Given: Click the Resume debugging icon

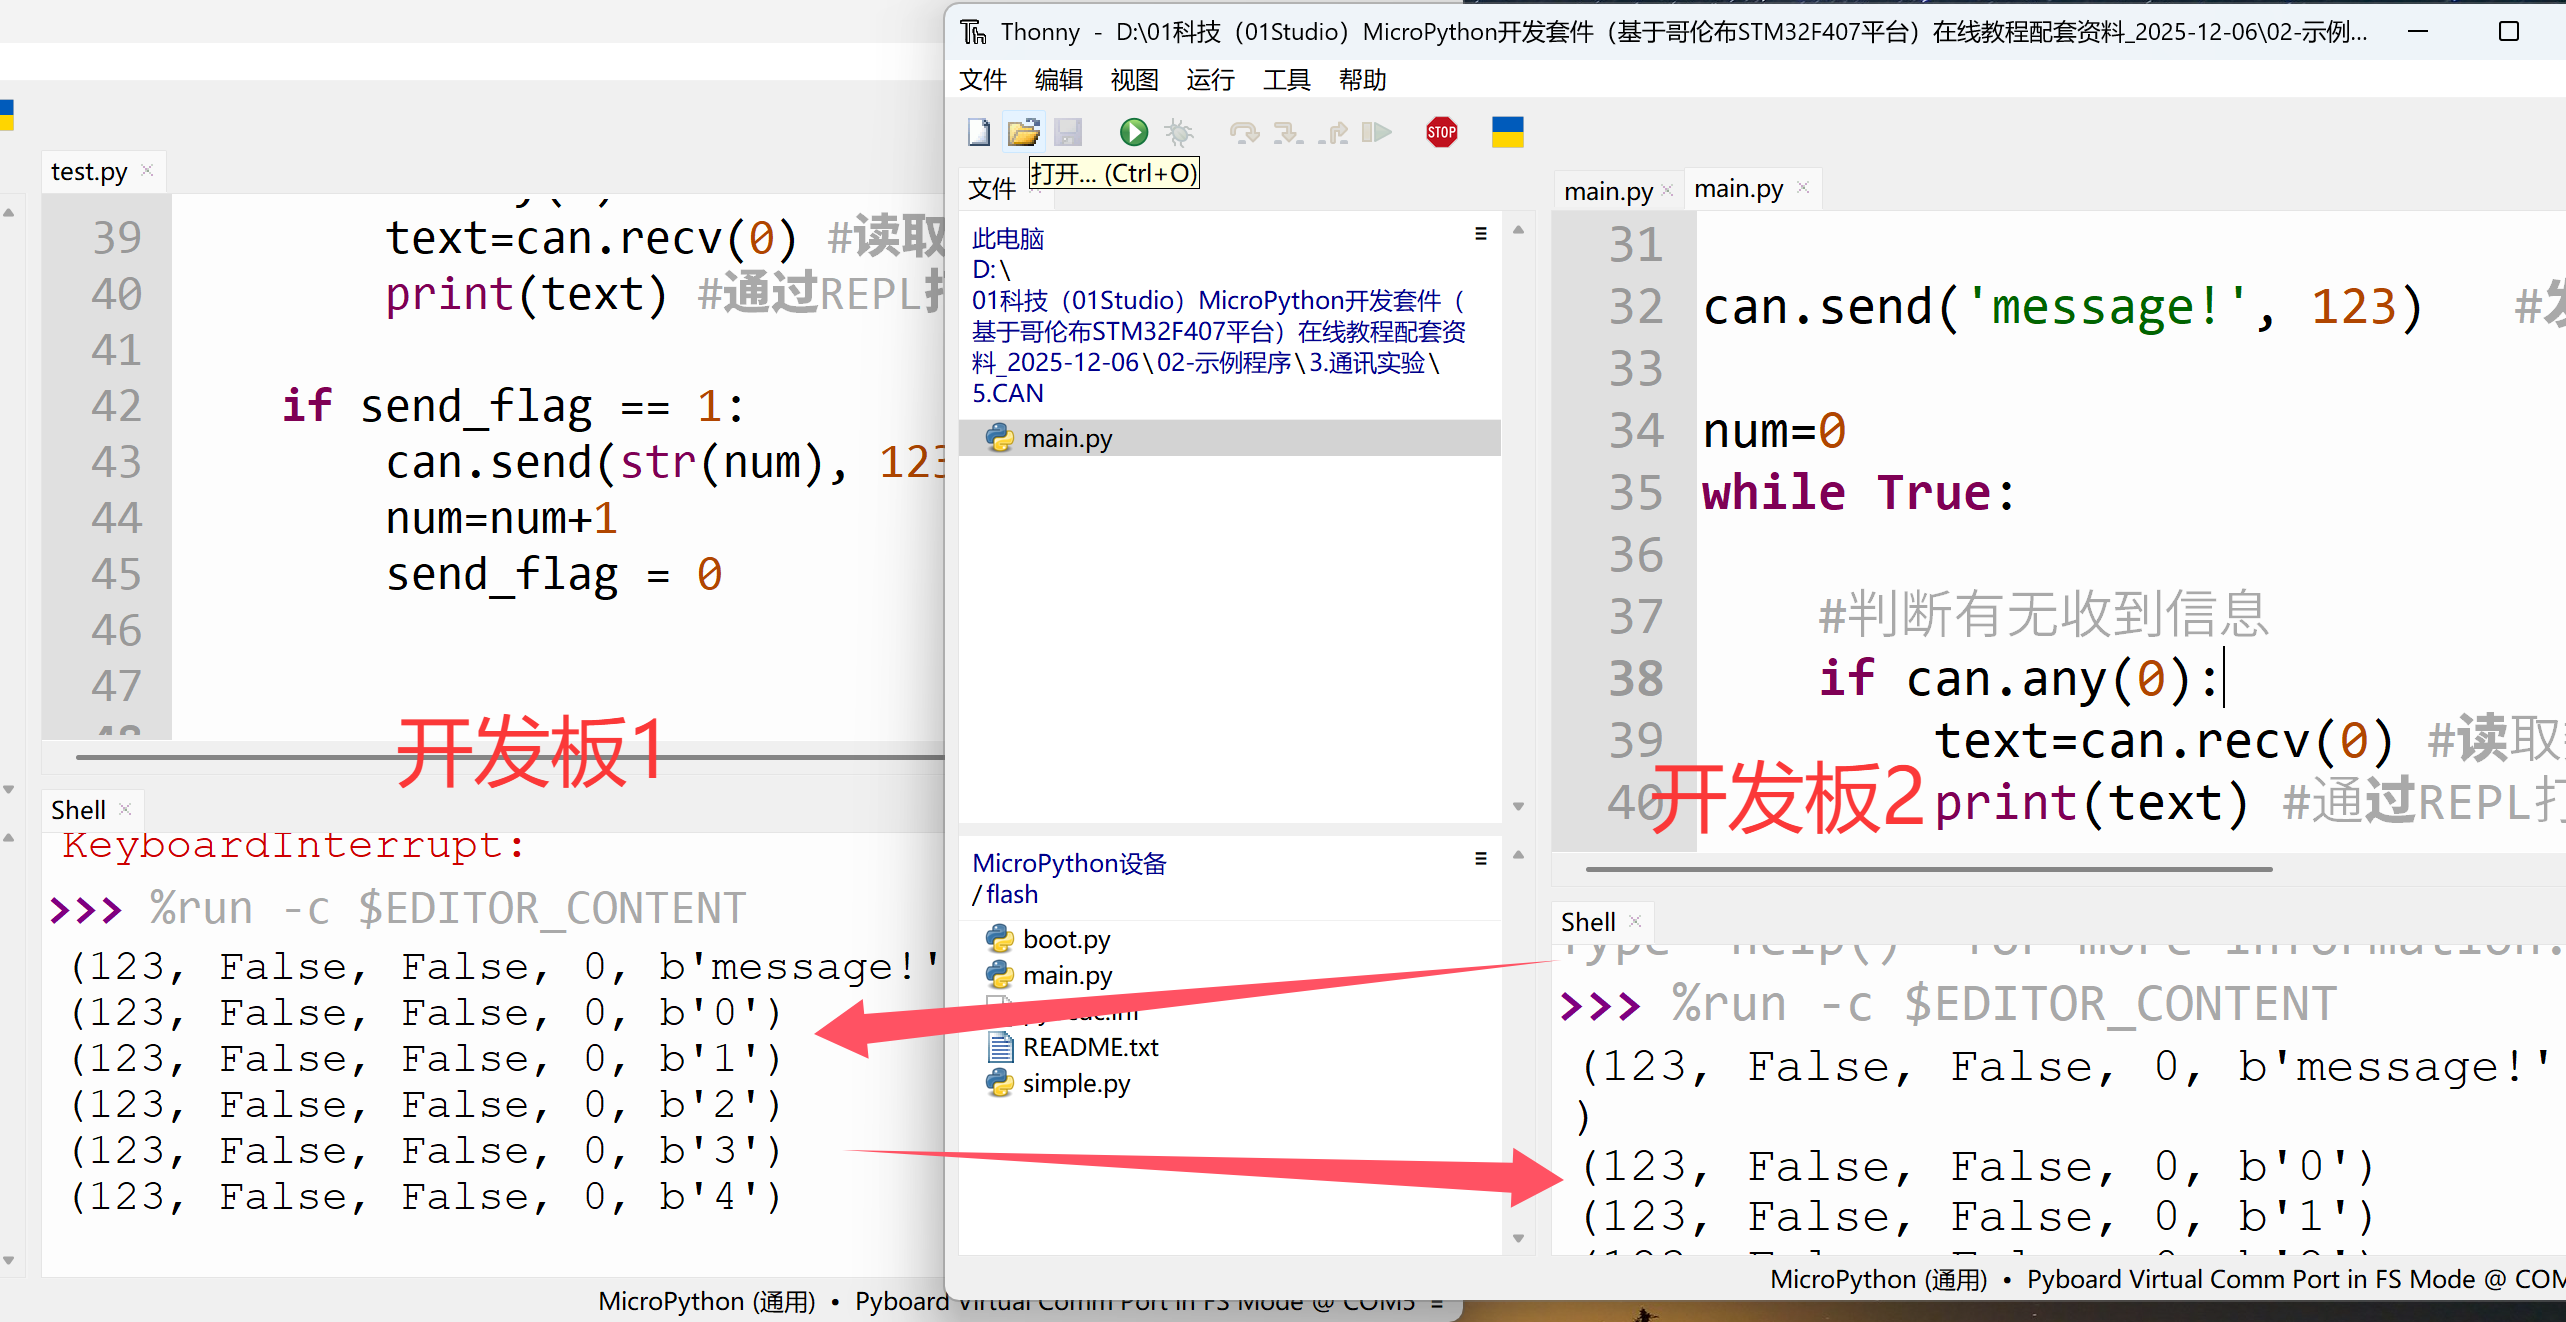Looking at the screenshot, I should click(x=1377, y=132).
